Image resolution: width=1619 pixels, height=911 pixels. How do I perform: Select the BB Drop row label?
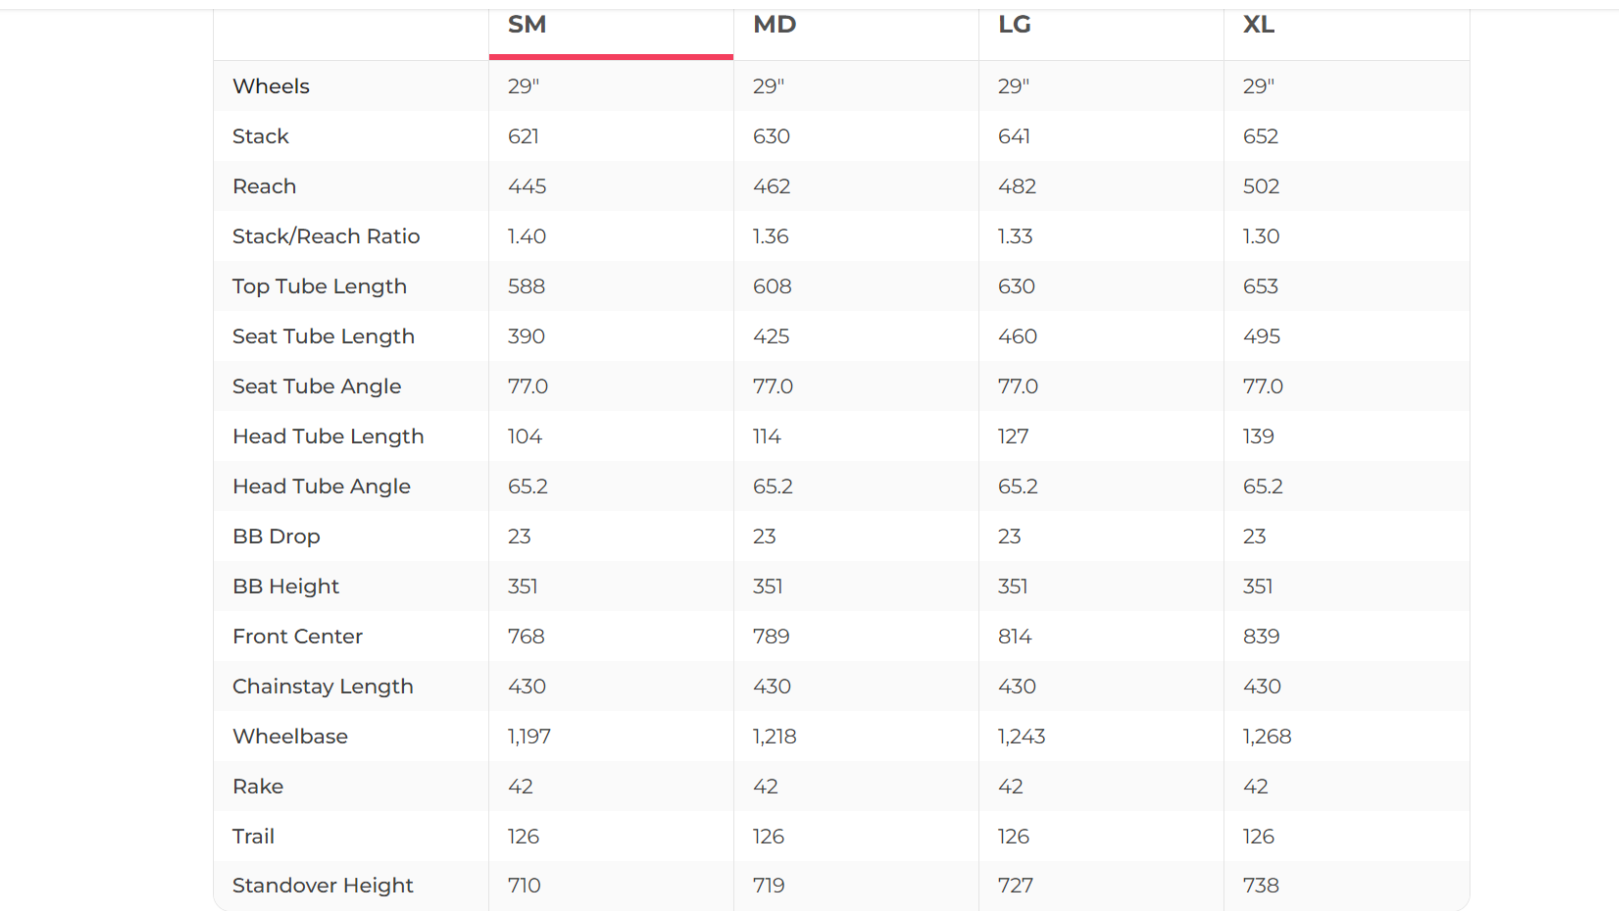coord(276,536)
